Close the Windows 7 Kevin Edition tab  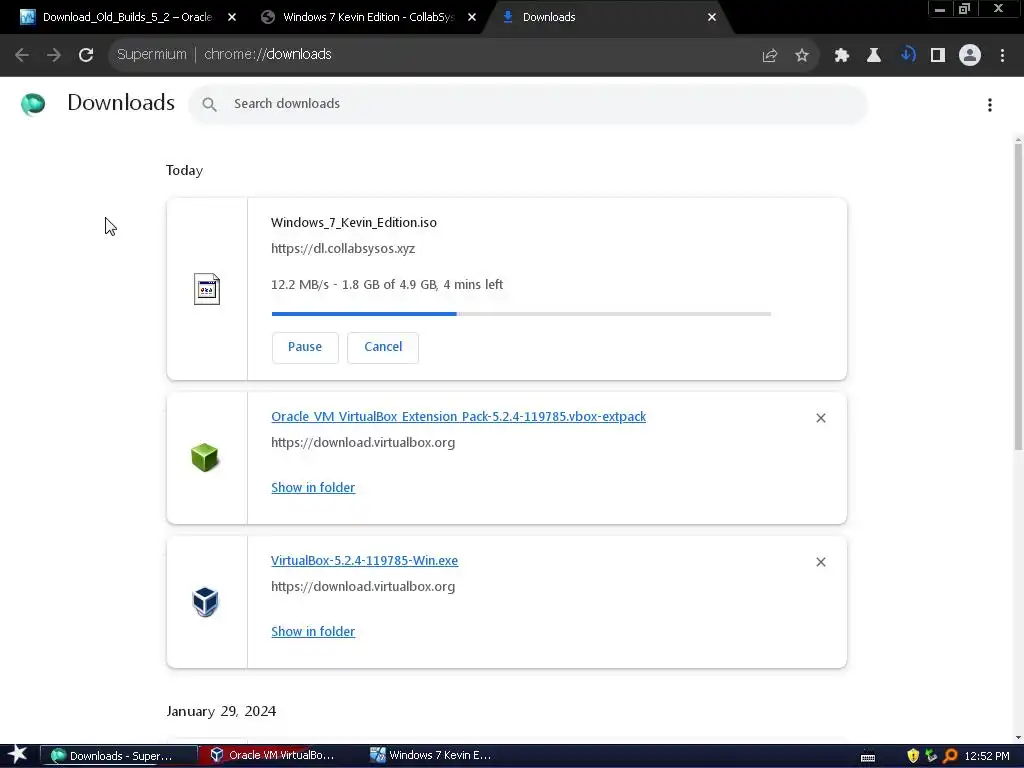[x=472, y=17]
